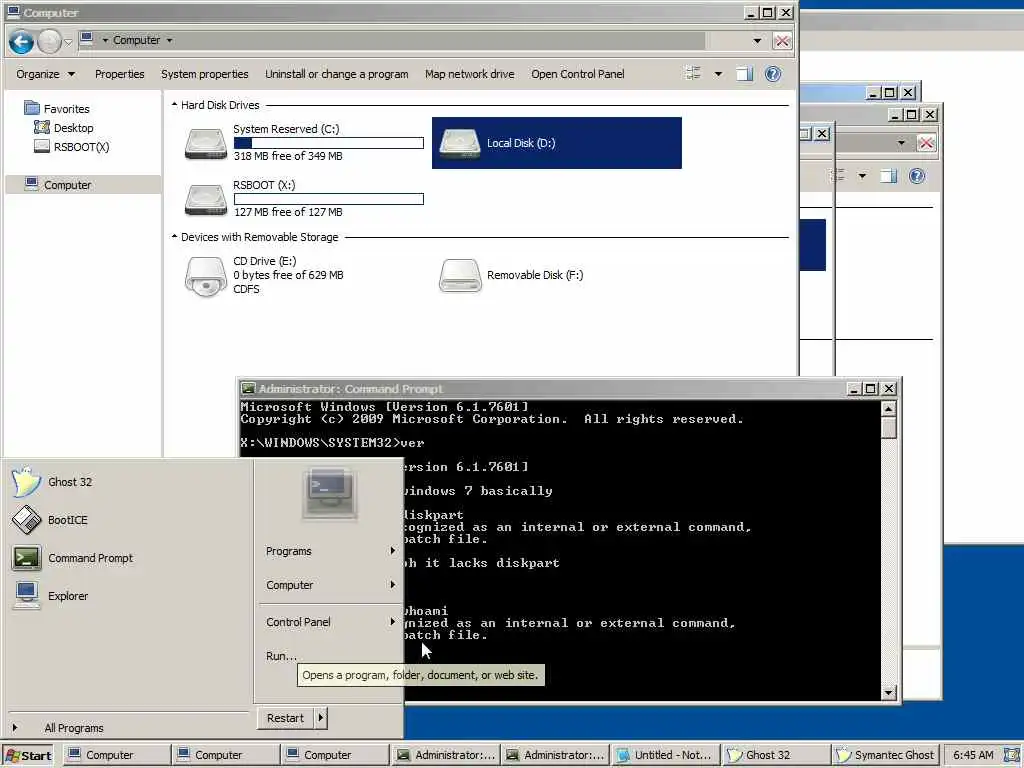Open the shutdown options arrow beside Restart
The height and width of the screenshot is (768, 1024).
click(x=320, y=718)
